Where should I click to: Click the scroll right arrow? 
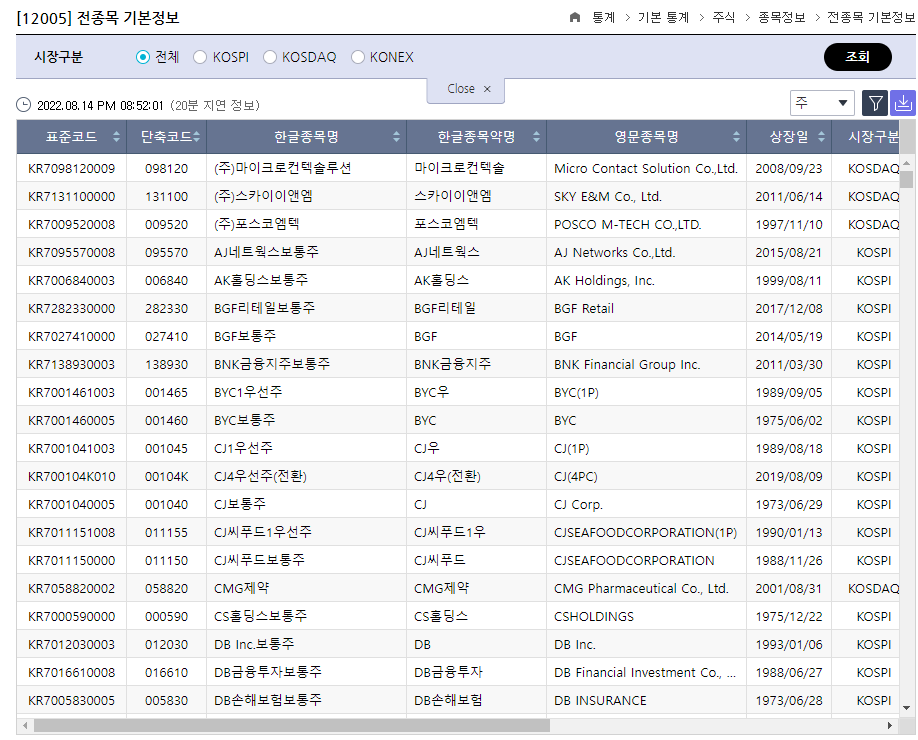tap(889, 726)
